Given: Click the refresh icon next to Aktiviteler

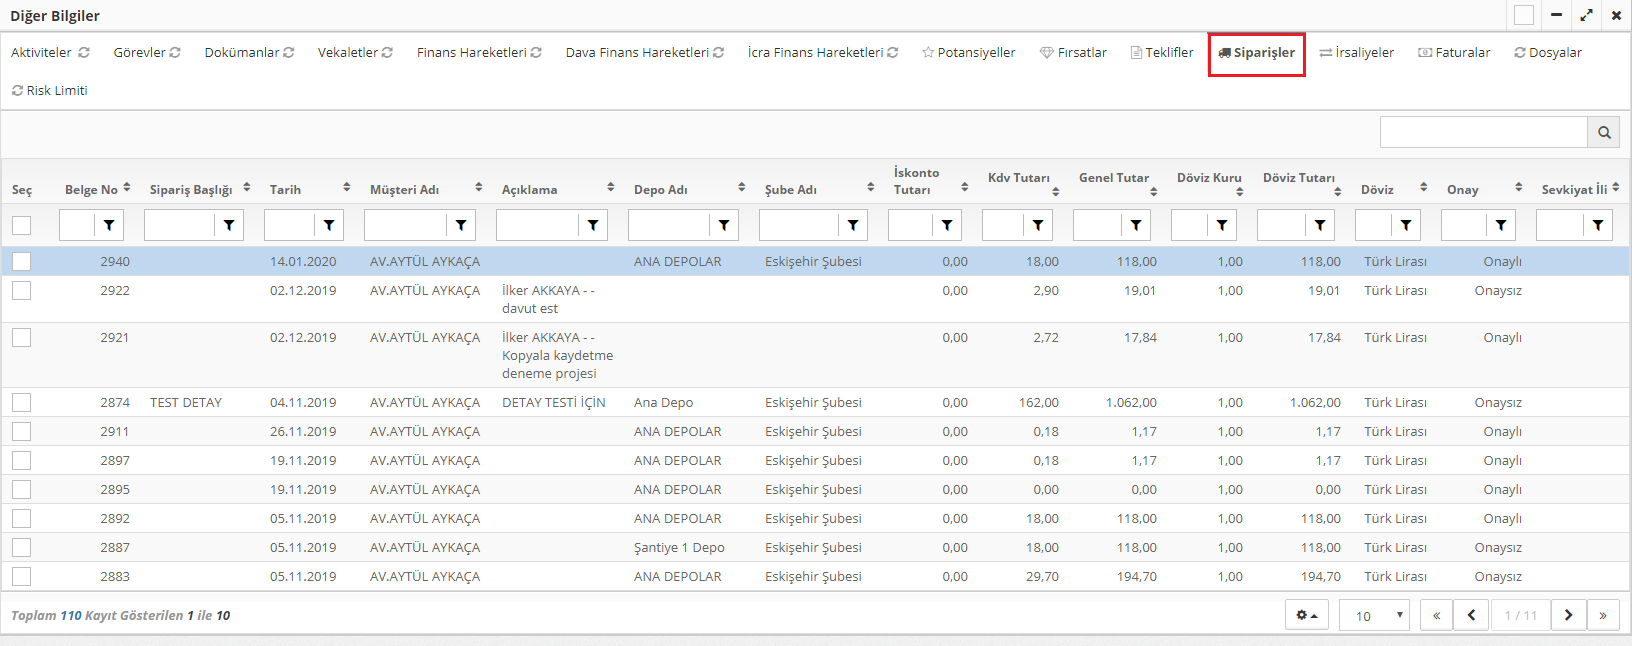Looking at the screenshot, I should pos(84,53).
